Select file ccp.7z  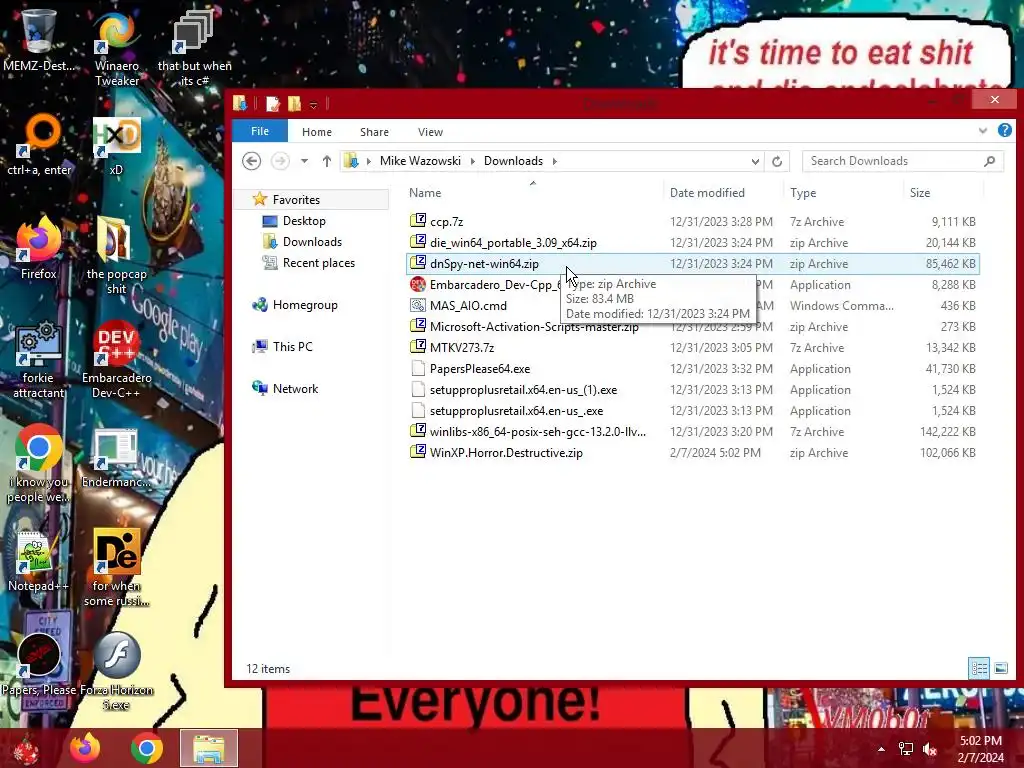coord(692,222)
